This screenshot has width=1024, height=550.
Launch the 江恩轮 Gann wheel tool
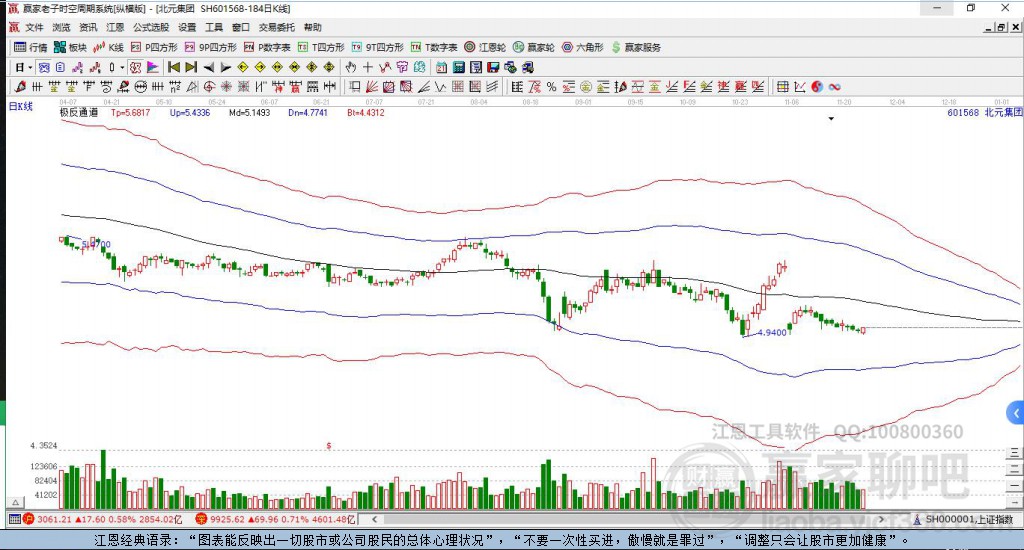[486, 47]
